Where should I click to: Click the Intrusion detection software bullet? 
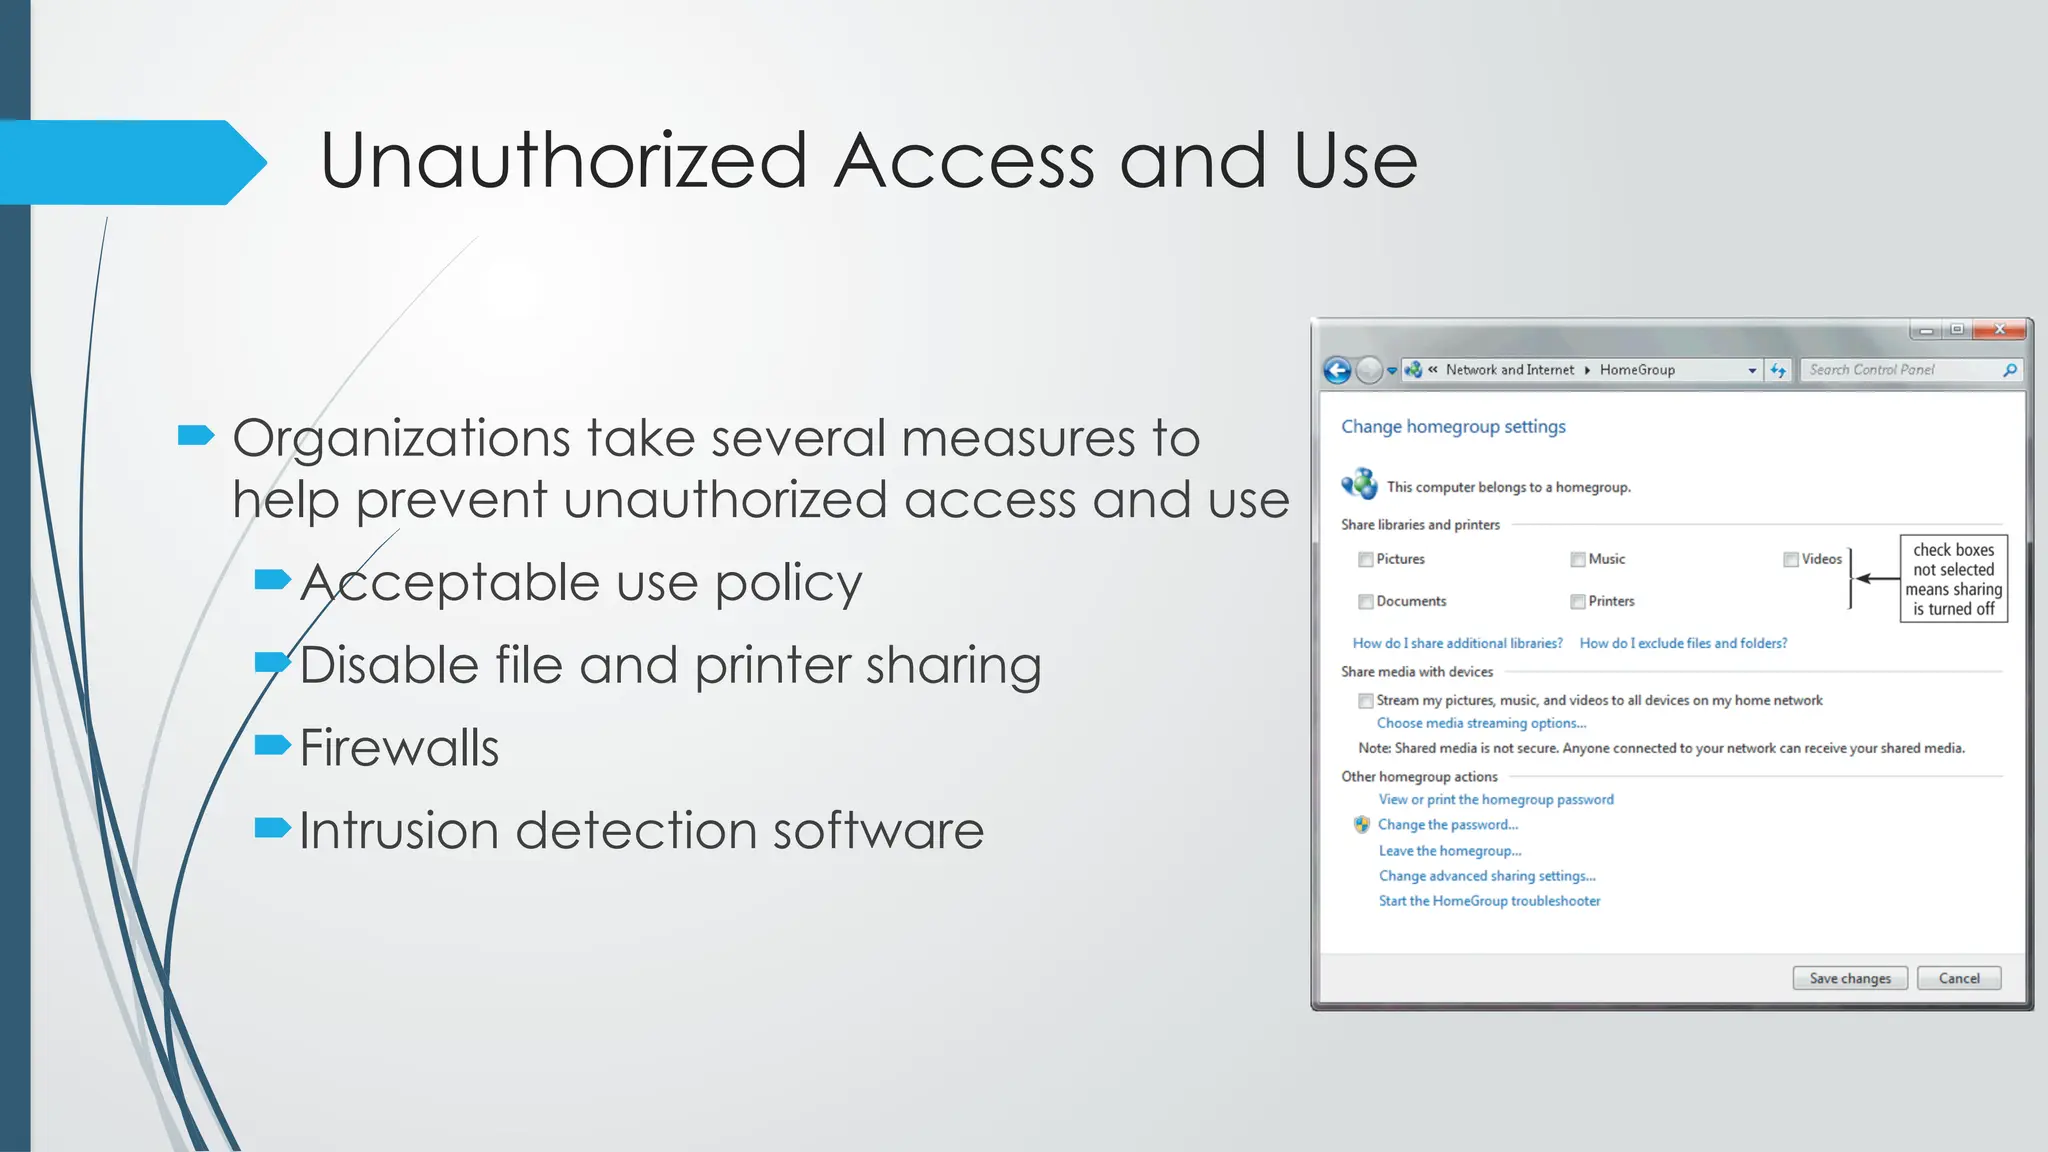coord(641,831)
